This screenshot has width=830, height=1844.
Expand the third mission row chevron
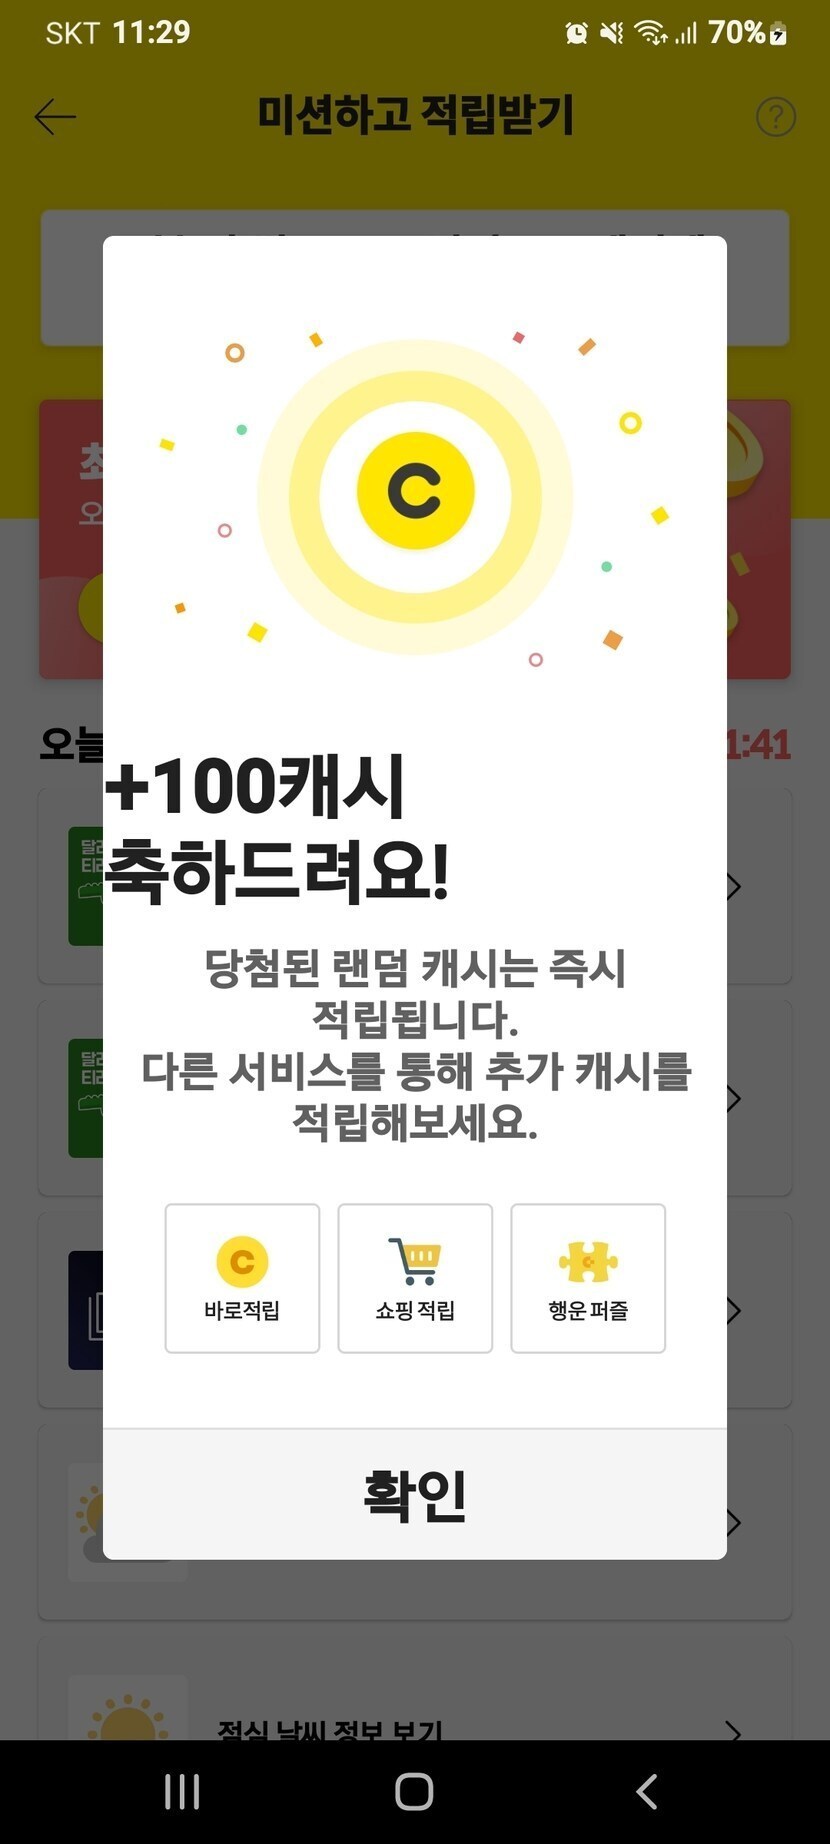pos(734,1311)
